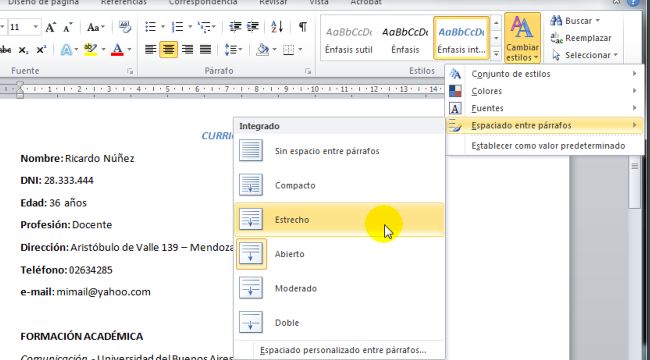Click the vertical scrollbar thumb
This screenshot has width=650, height=360.
(x=634, y=182)
